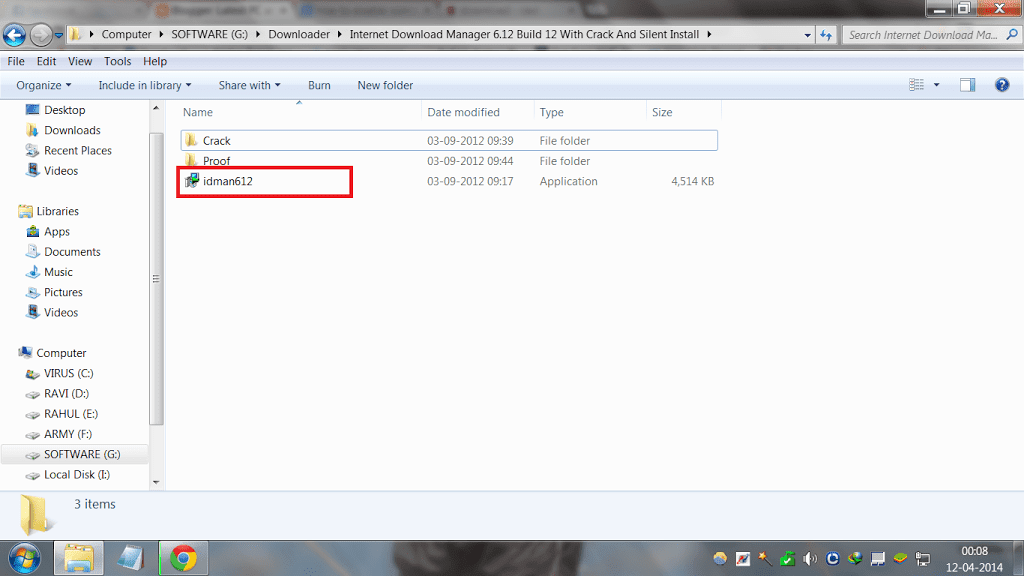Open the VIRUS (C:) drive
The height and width of the screenshot is (576, 1024).
(68, 373)
